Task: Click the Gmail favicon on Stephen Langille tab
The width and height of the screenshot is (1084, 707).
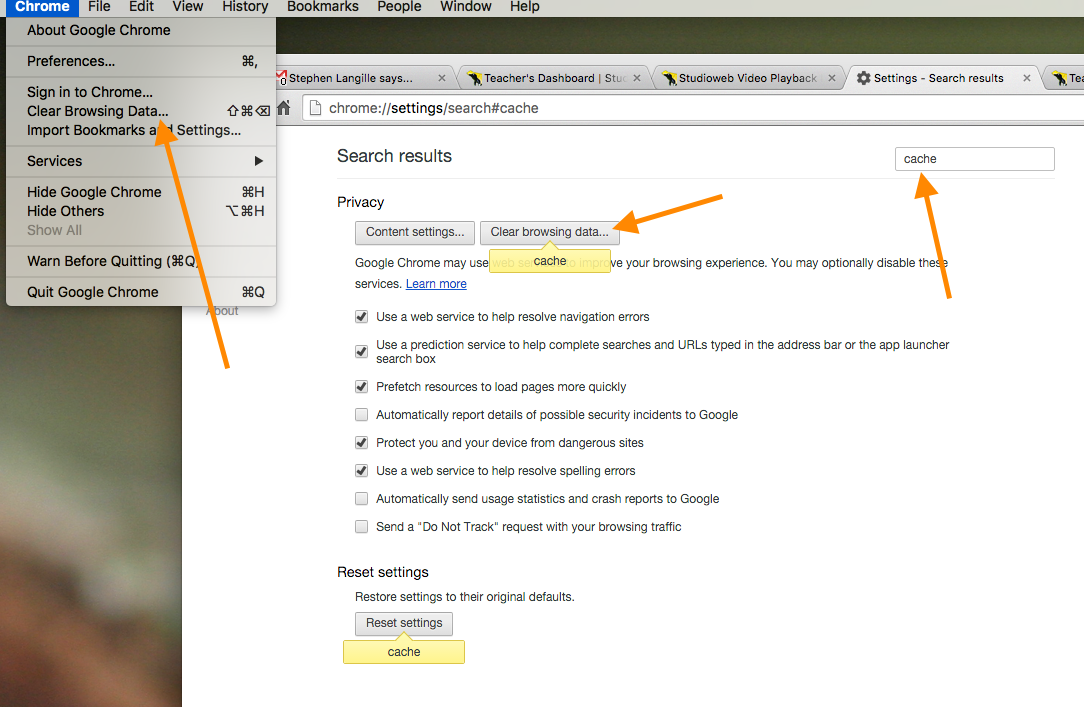Action: tap(281, 78)
